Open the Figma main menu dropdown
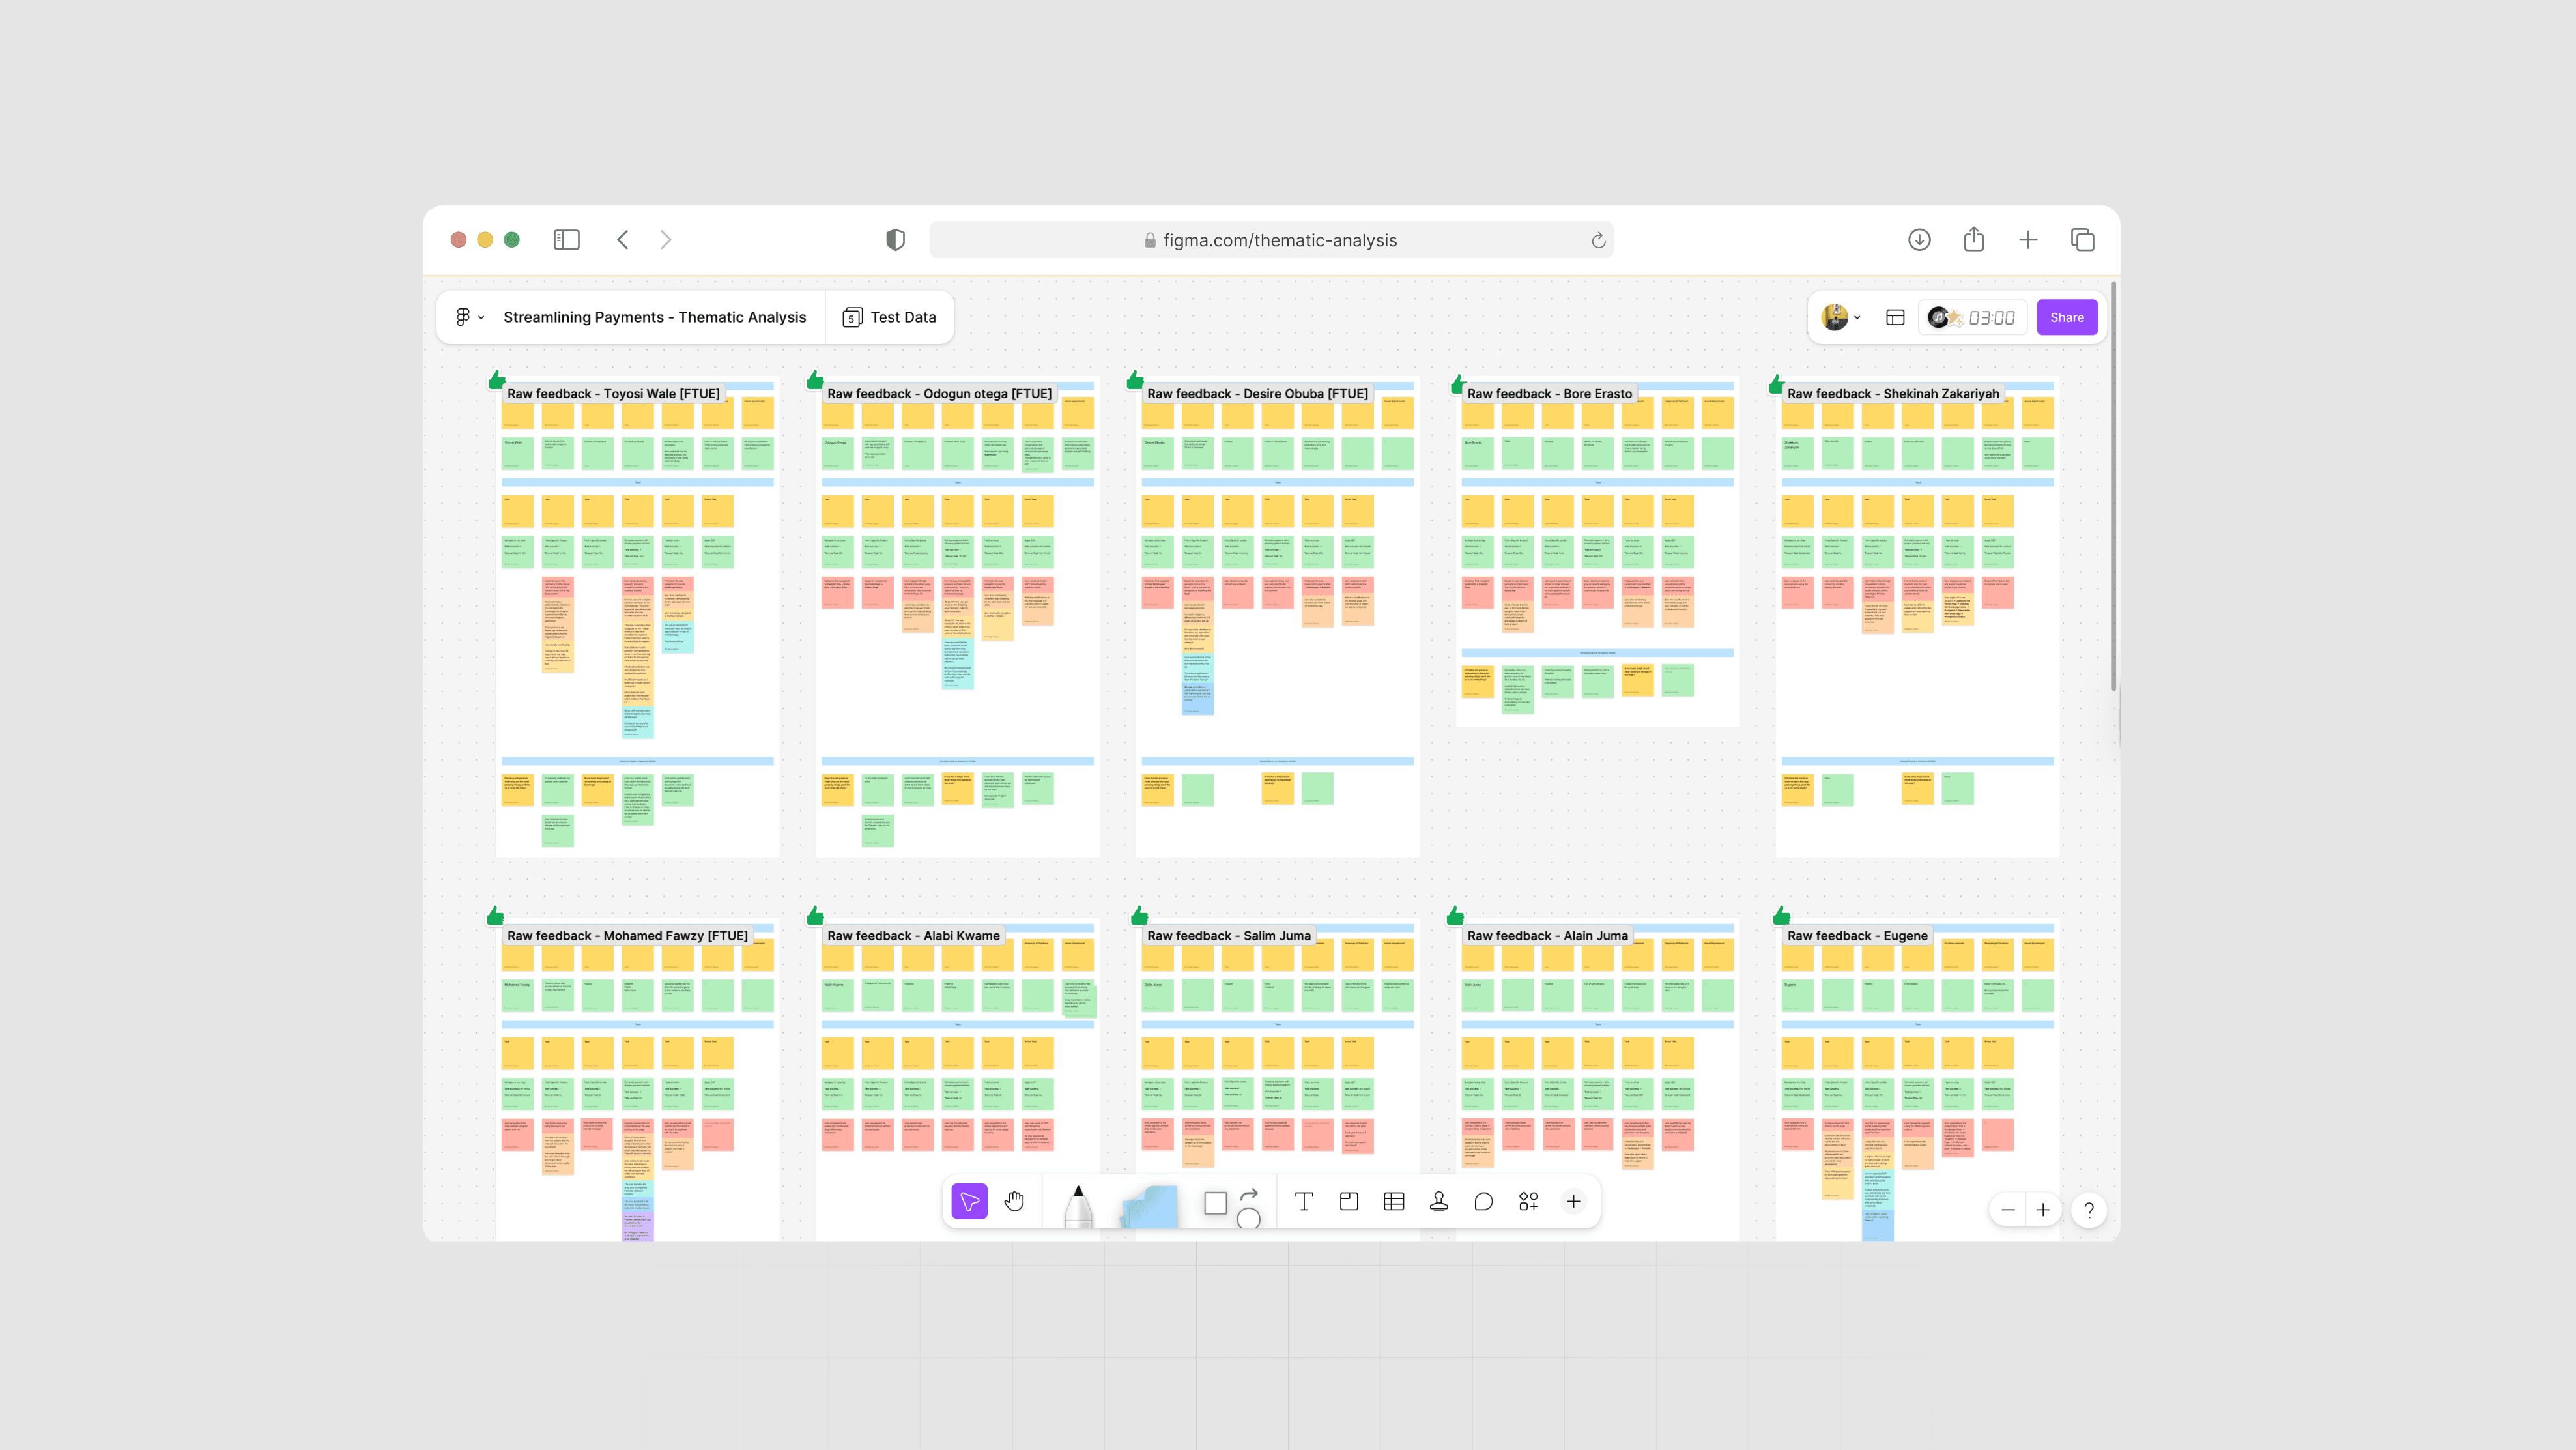The width and height of the screenshot is (2576, 1450). click(x=468, y=317)
